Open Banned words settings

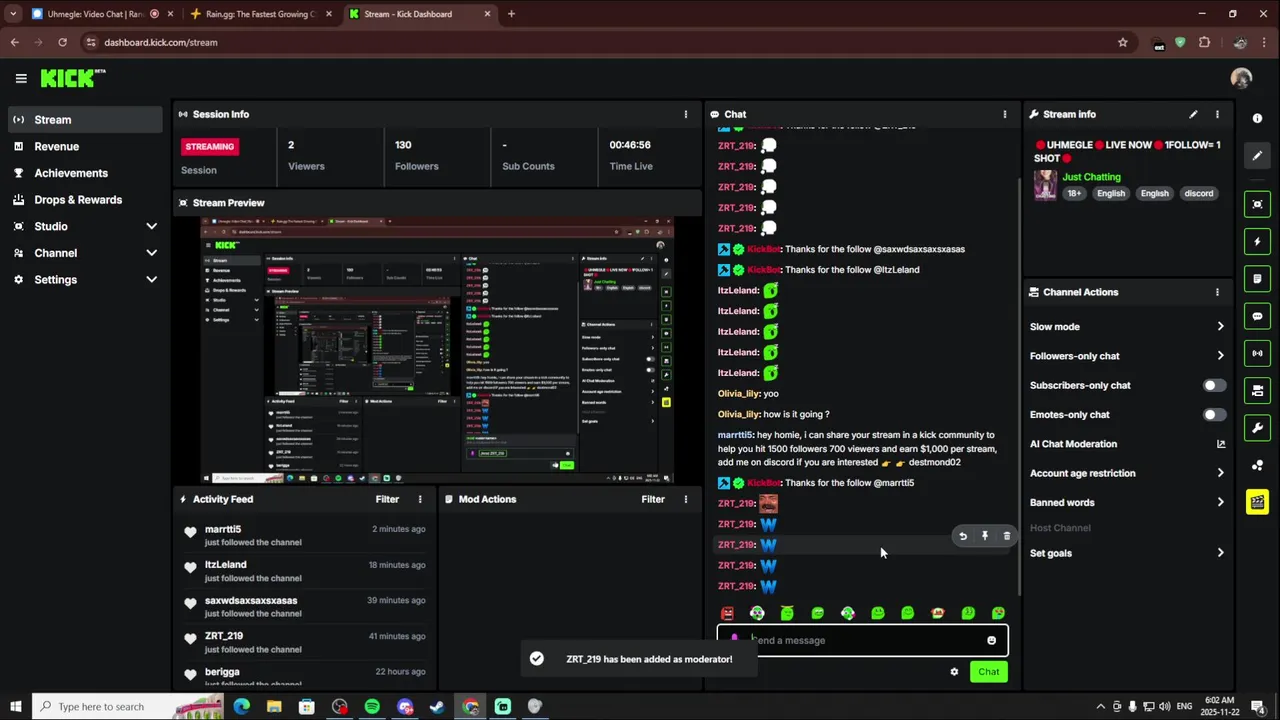point(1127,502)
